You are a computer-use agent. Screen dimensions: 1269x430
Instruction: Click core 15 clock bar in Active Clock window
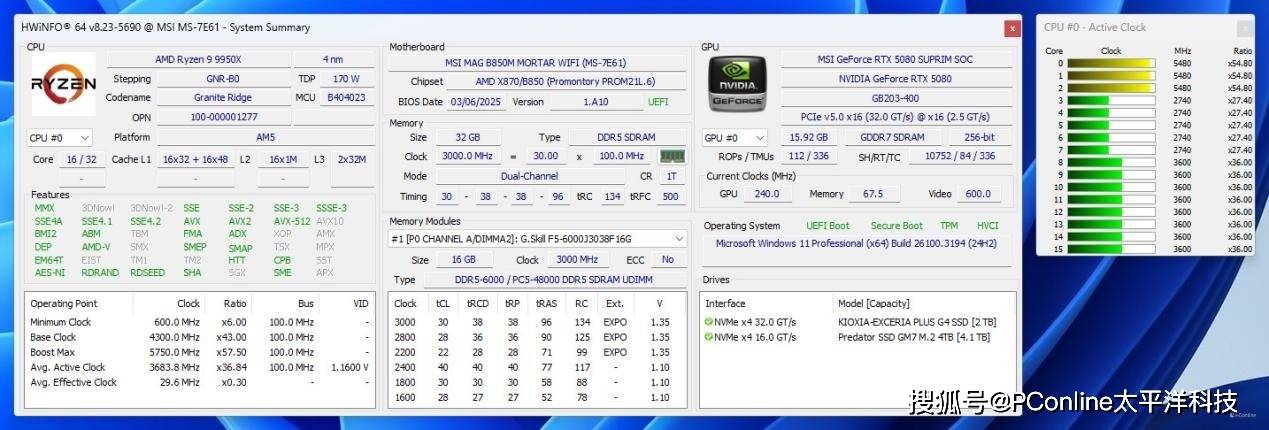1111,249
